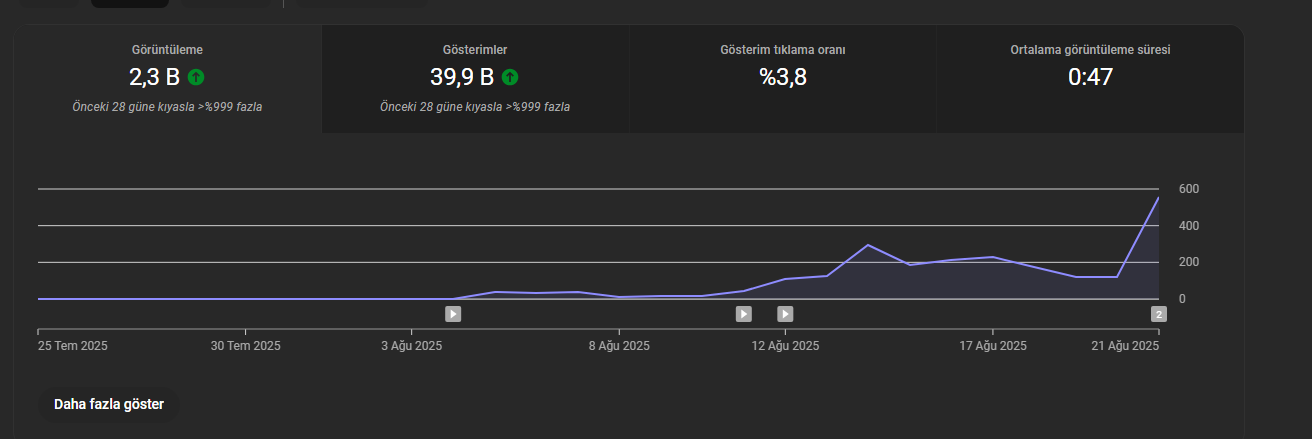Screen dimensions: 1312x439
Task: Click the 39,9 B impressions value
Action: coord(463,77)
